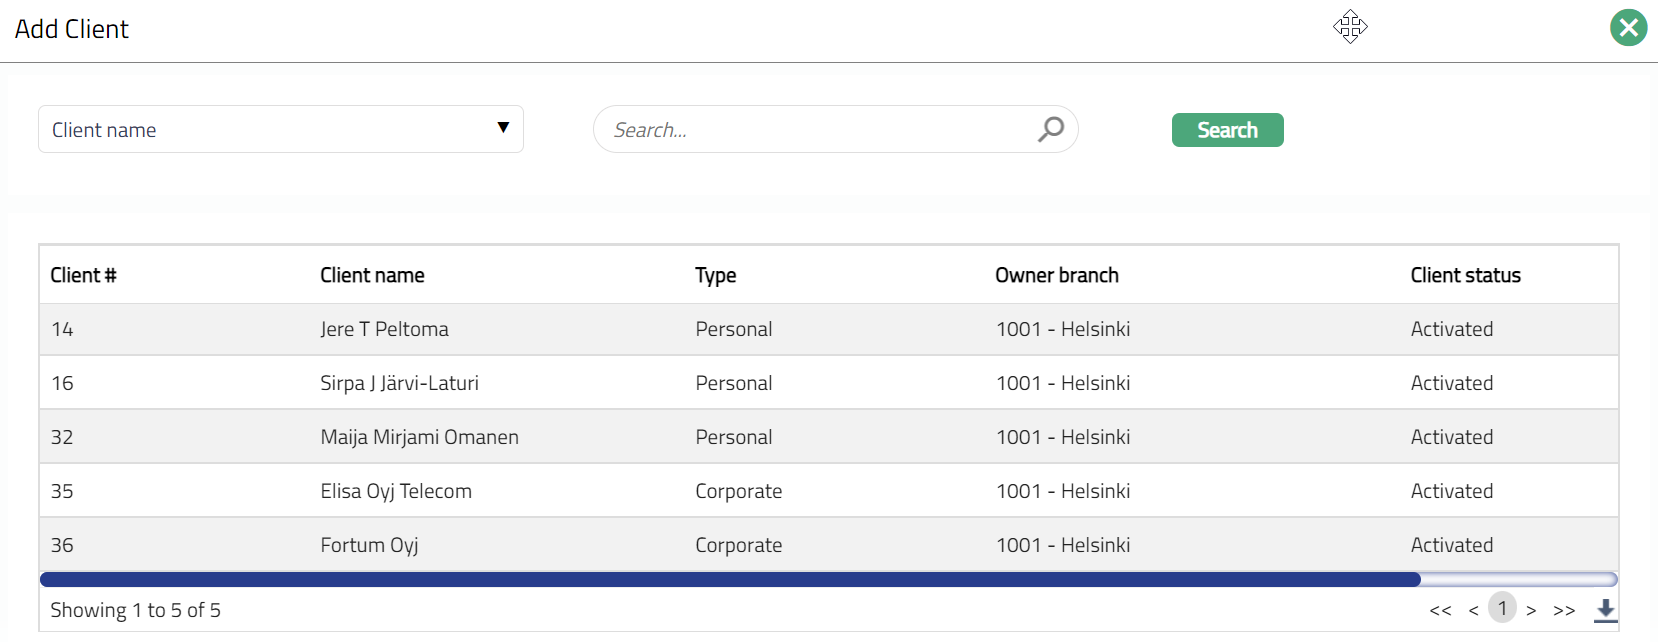1658x642 pixels.
Task: Select client row Jere T Peltoma
Action: 384,329
